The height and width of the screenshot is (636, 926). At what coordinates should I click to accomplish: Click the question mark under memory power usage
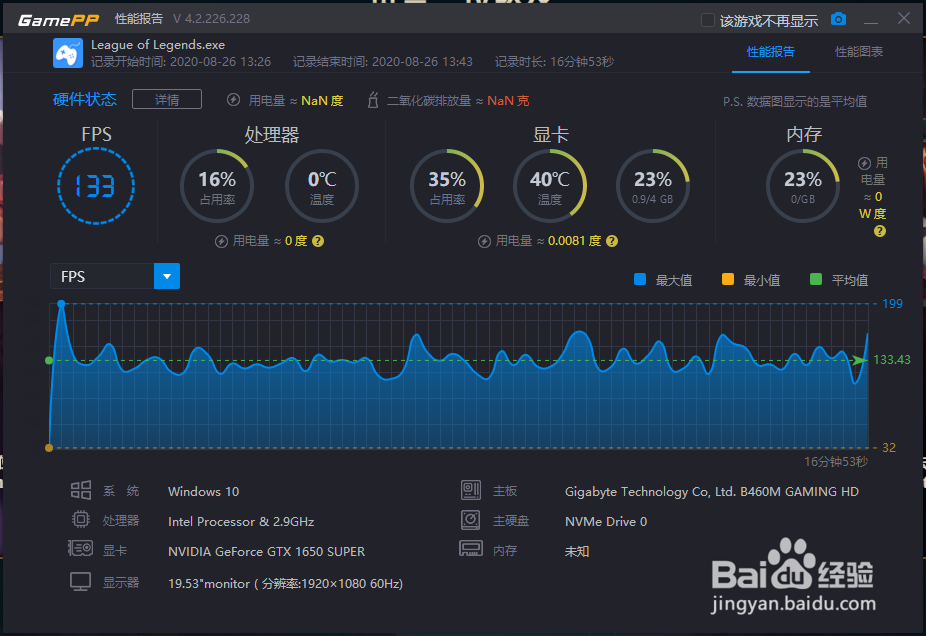[x=879, y=231]
